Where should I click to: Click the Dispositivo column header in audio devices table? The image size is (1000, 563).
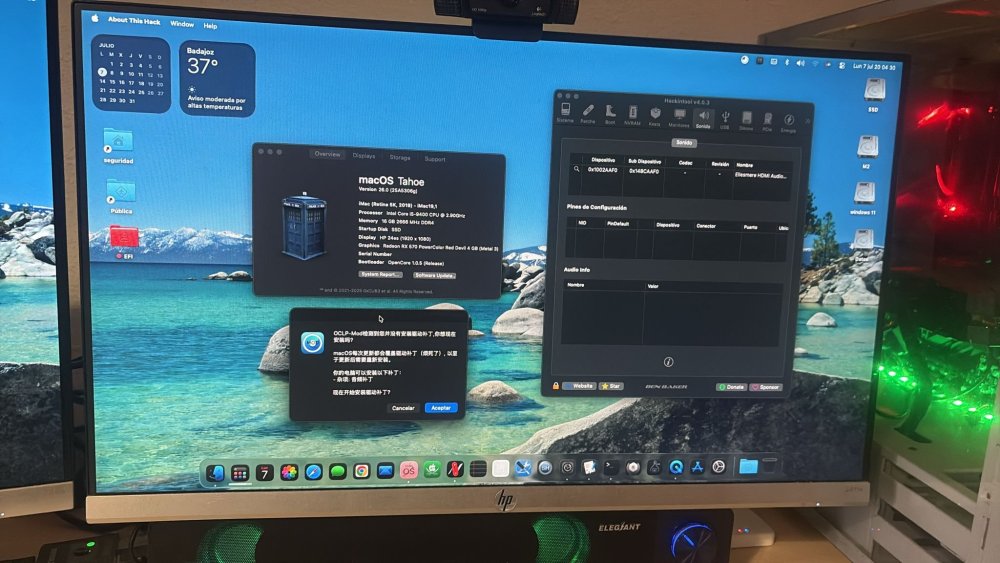(x=603, y=160)
